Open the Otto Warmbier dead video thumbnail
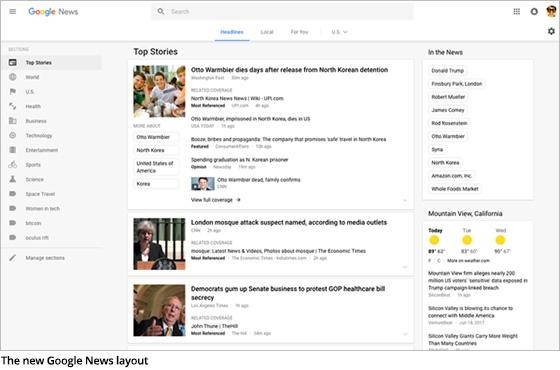 [x=202, y=184]
